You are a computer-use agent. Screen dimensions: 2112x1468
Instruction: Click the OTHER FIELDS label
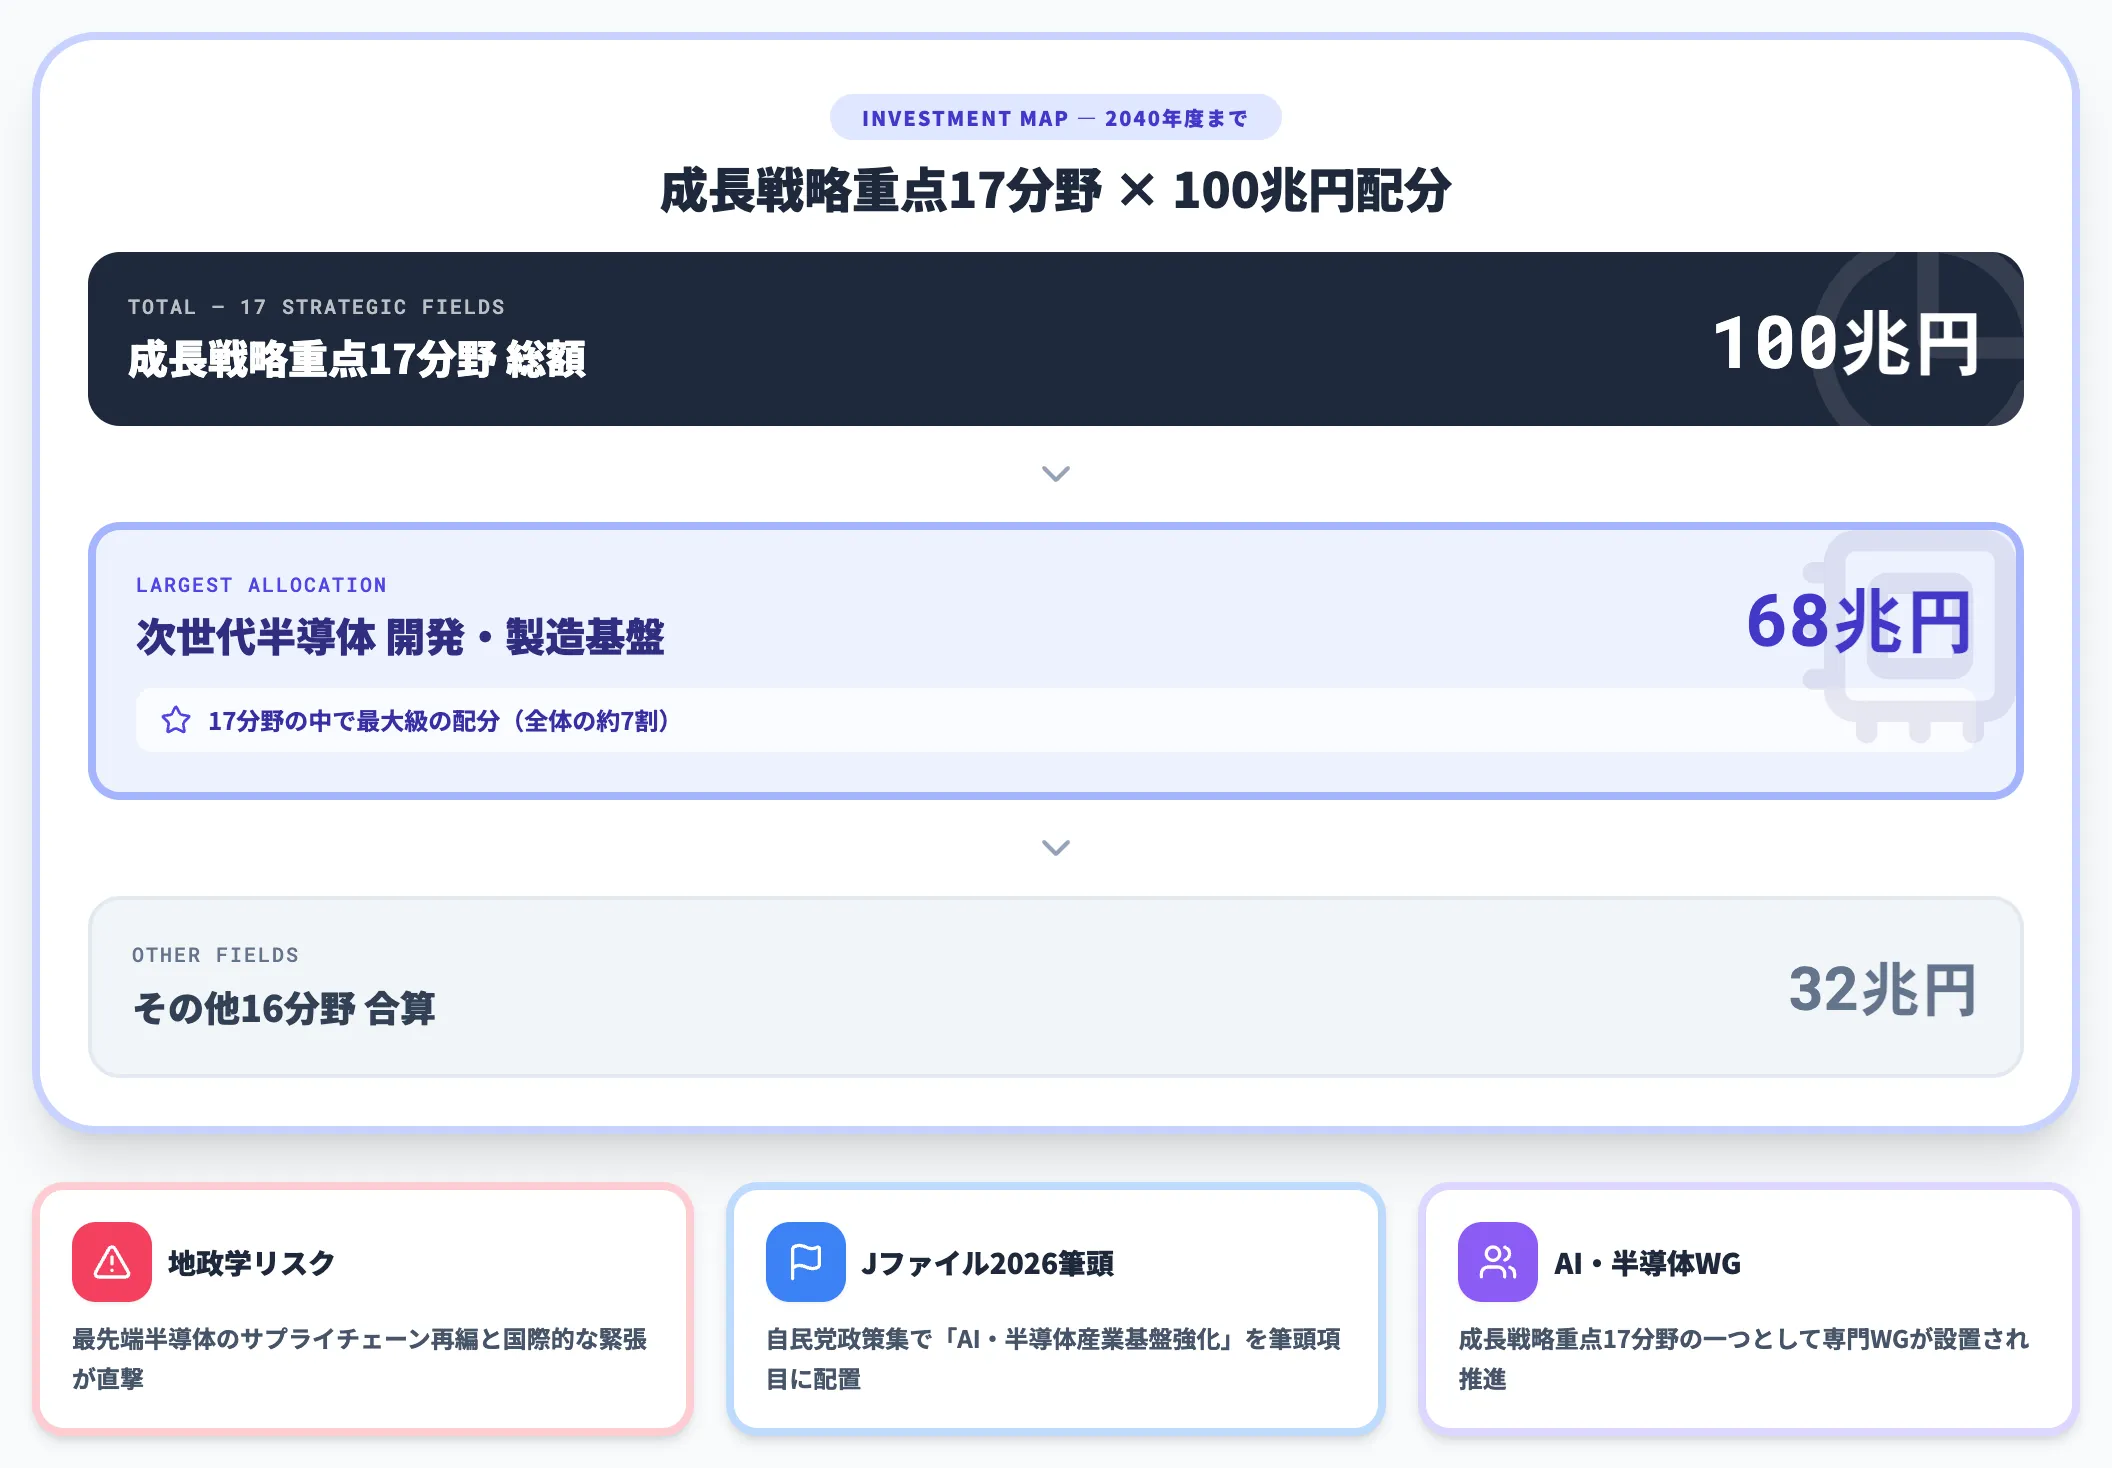(215, 955)
